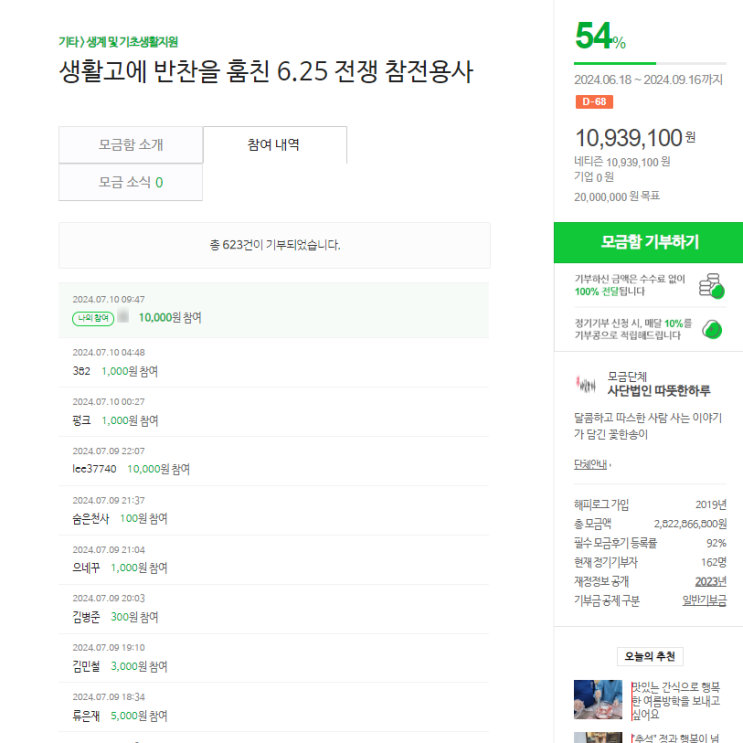Click the 오늘의 추천 heading
Image resolution: width=743 pixels, height=743 pixels.
click(649, 657)
